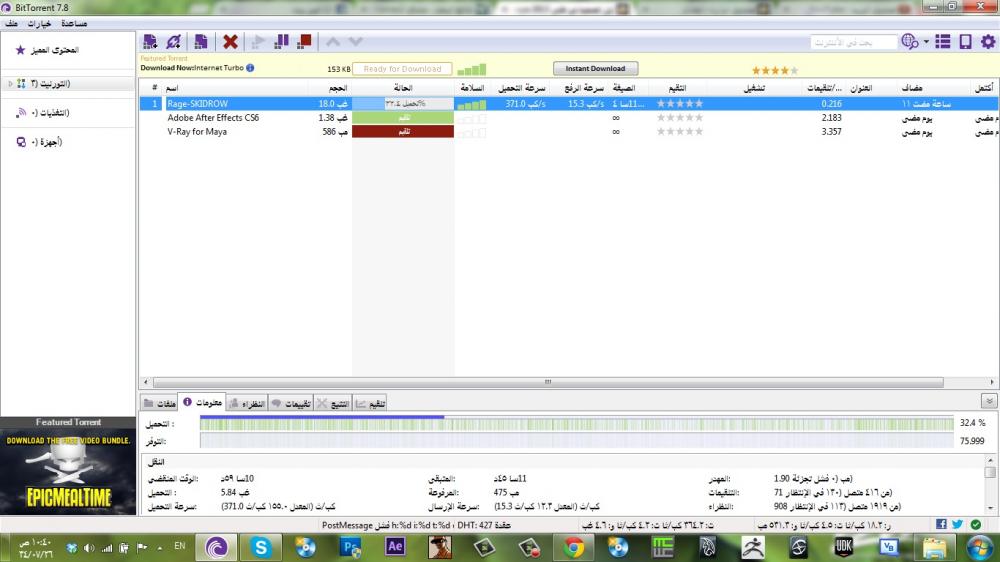Switch to the Trackers tab with X icon
This screenshot has width=1000, height=562.
(x=333, y=403)
